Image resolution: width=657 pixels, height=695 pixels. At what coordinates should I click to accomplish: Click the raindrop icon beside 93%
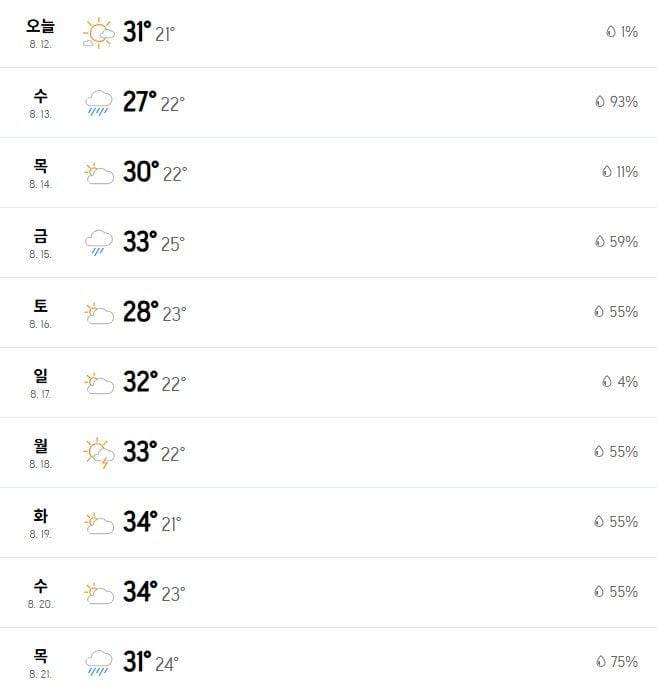coord(600,102)
